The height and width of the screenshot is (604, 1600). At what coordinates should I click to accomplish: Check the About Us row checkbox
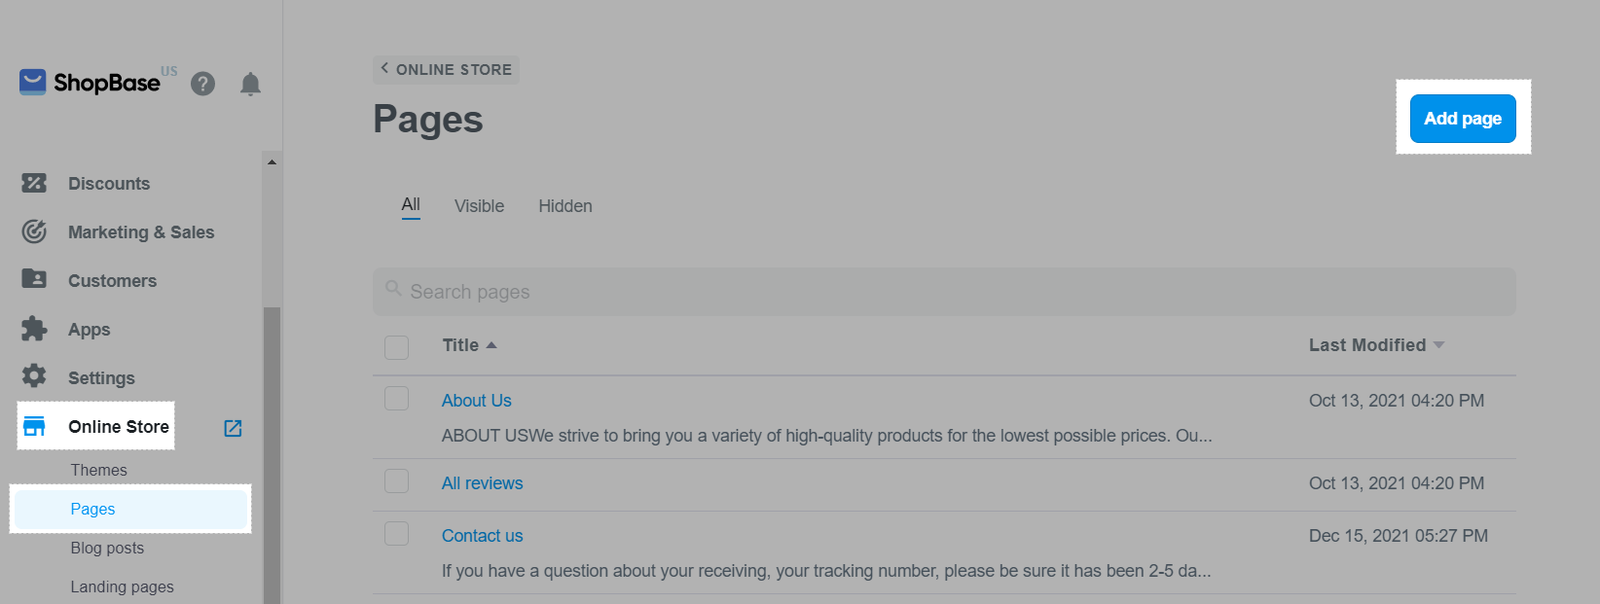[x=397, y=399]
